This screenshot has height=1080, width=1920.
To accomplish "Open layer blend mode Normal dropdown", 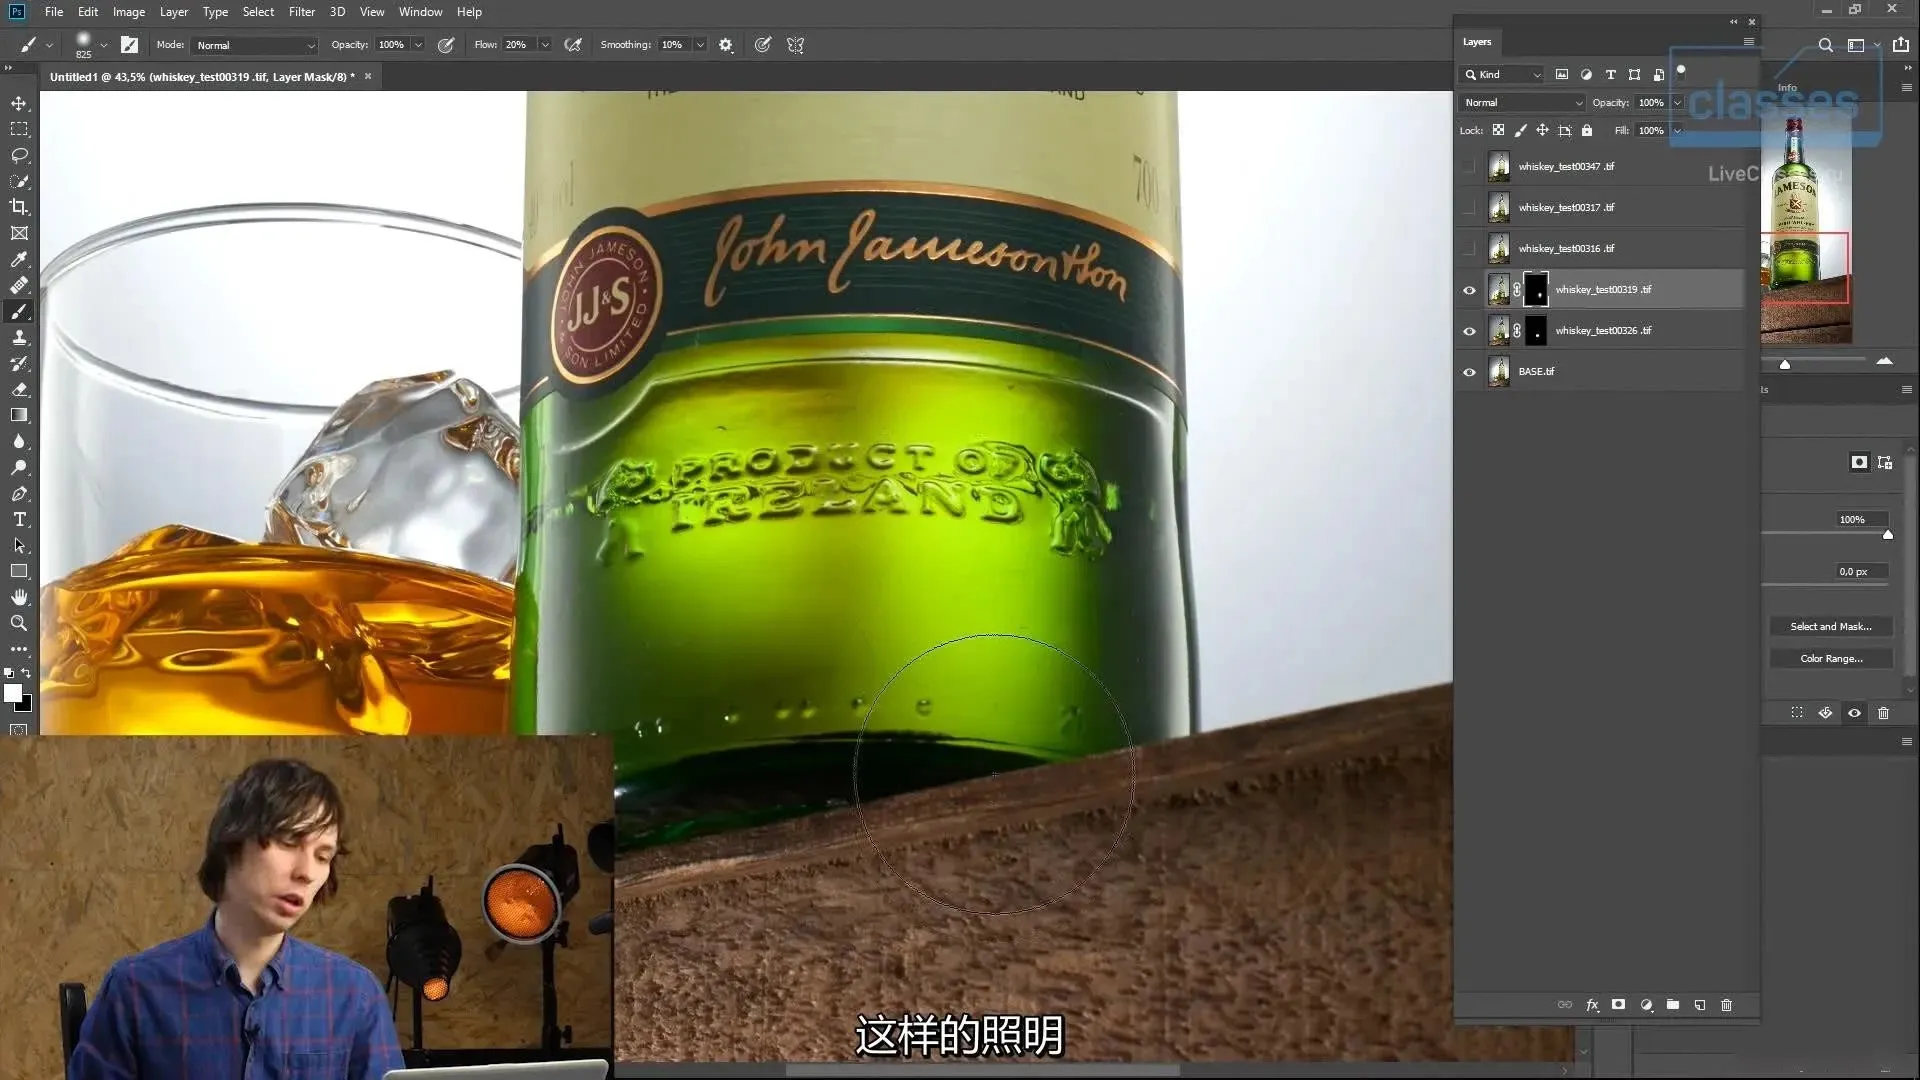I will point(1522,103).
